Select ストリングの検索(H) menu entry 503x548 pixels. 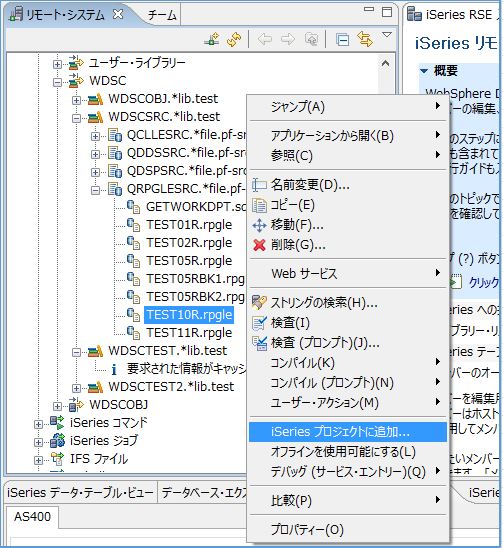coord(348,303)
